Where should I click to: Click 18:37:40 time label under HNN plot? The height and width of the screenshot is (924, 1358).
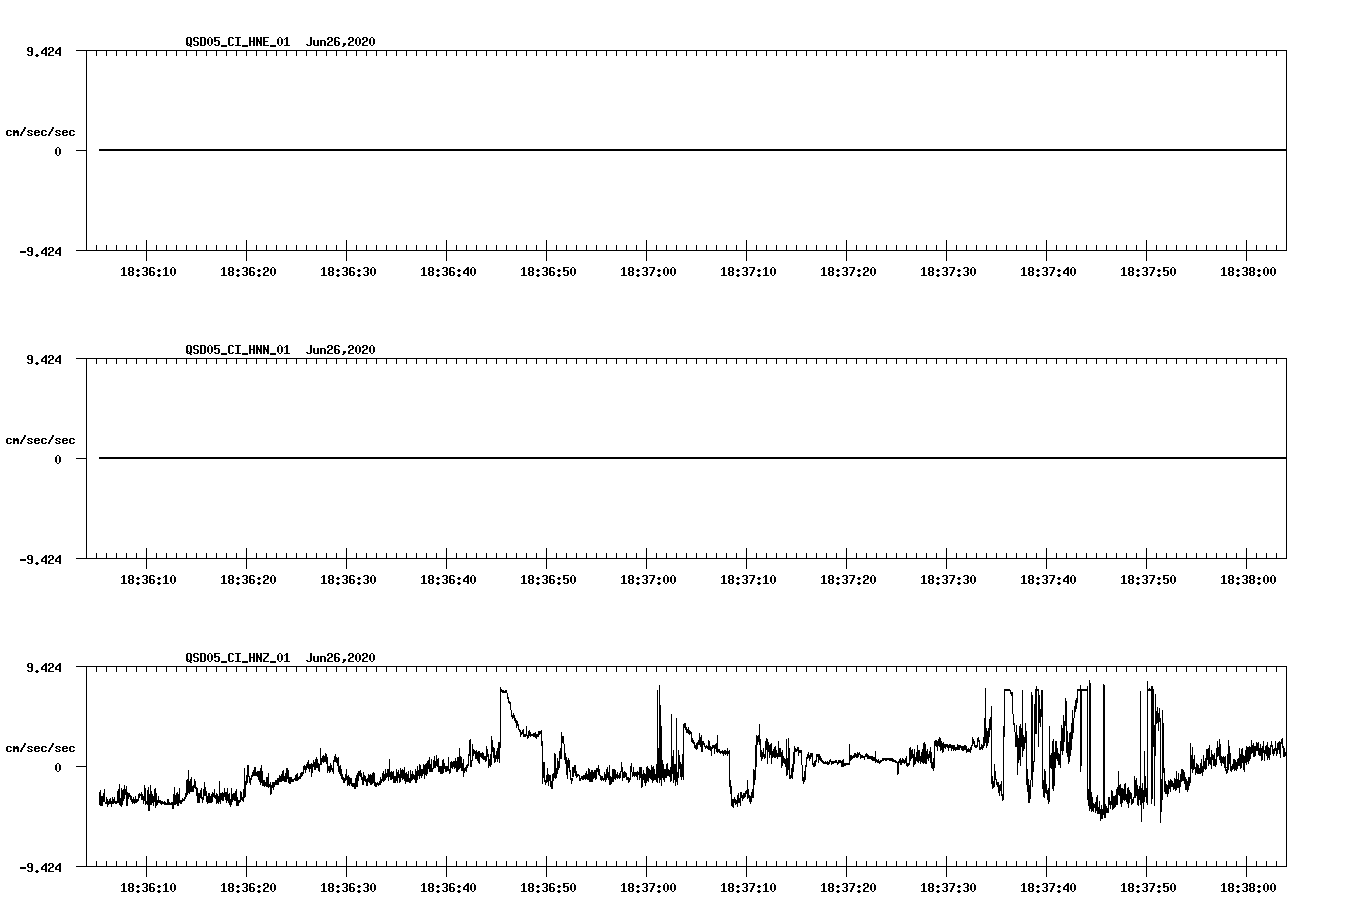[x=1048, y=580]
